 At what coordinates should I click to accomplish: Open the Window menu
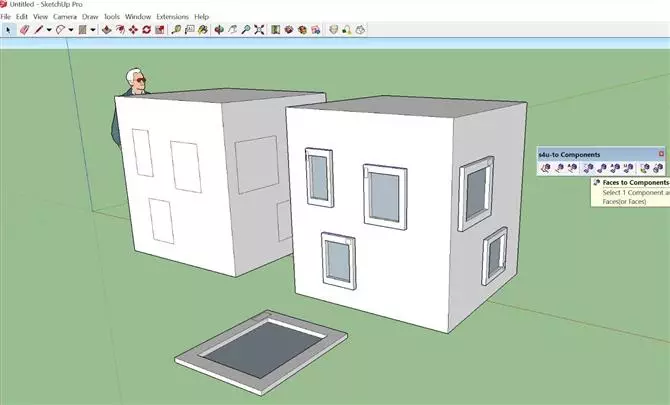(x=138, y=17)
